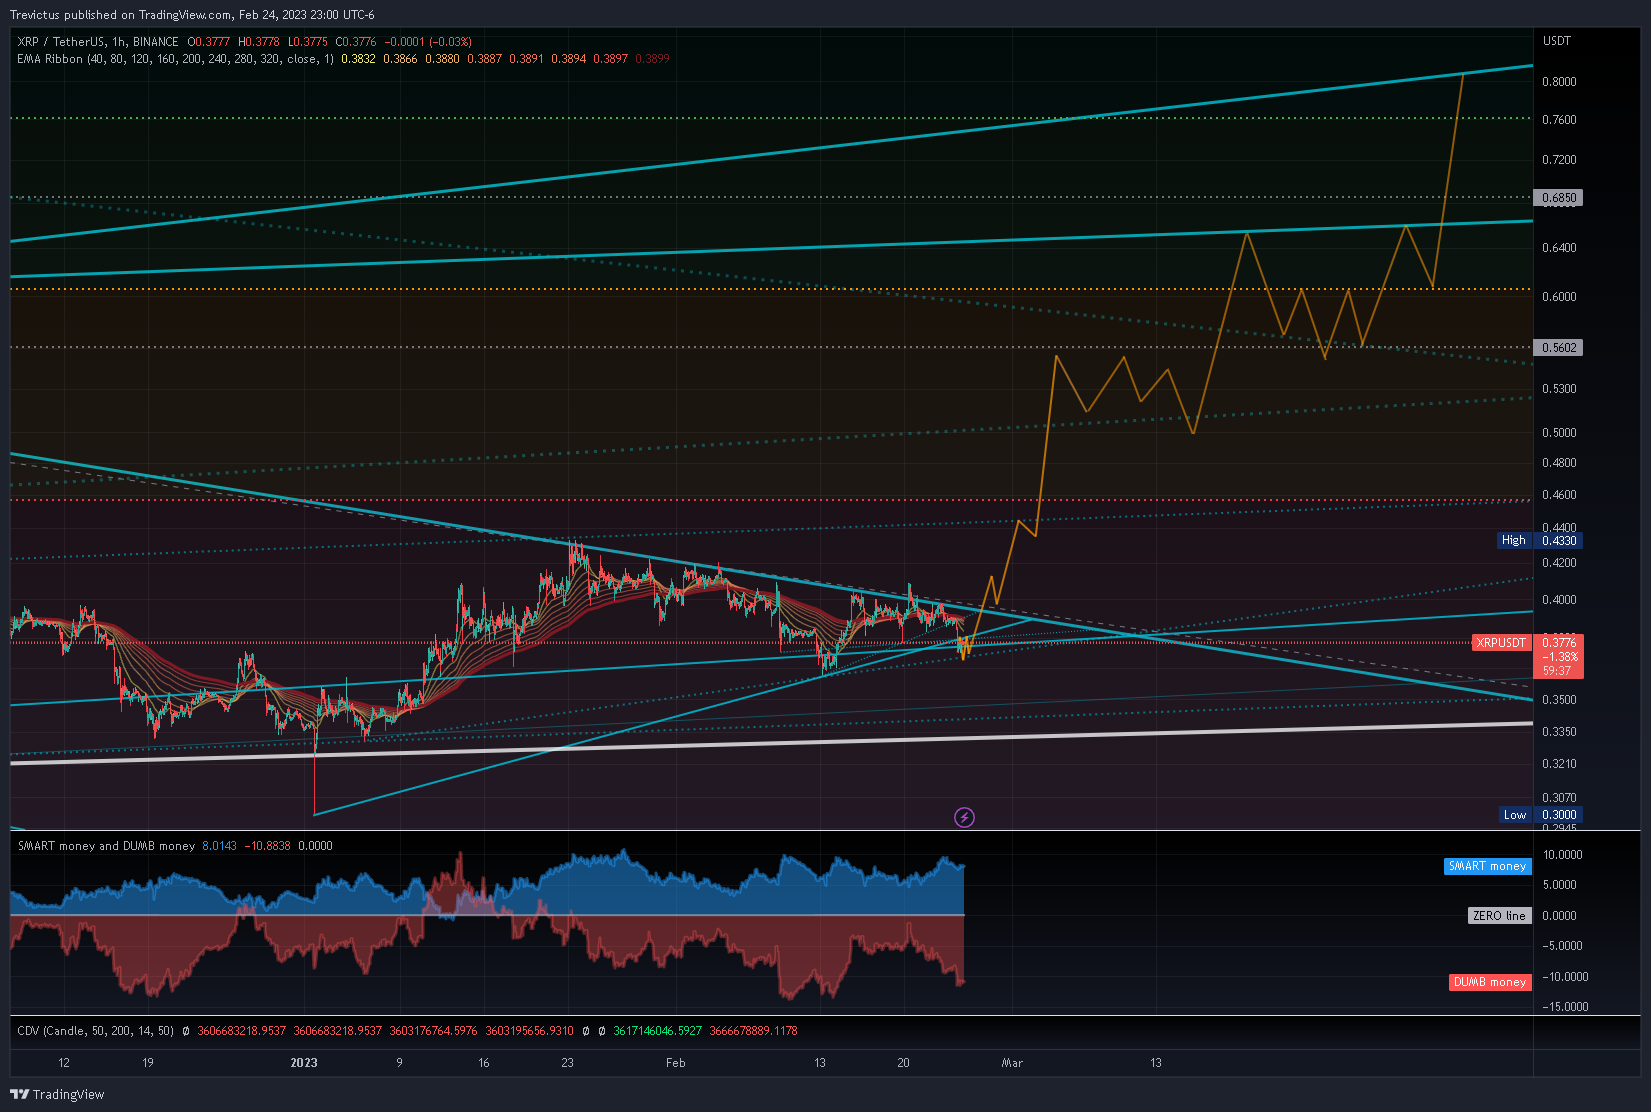Click the 0.3776 current price value tag

1558,643
